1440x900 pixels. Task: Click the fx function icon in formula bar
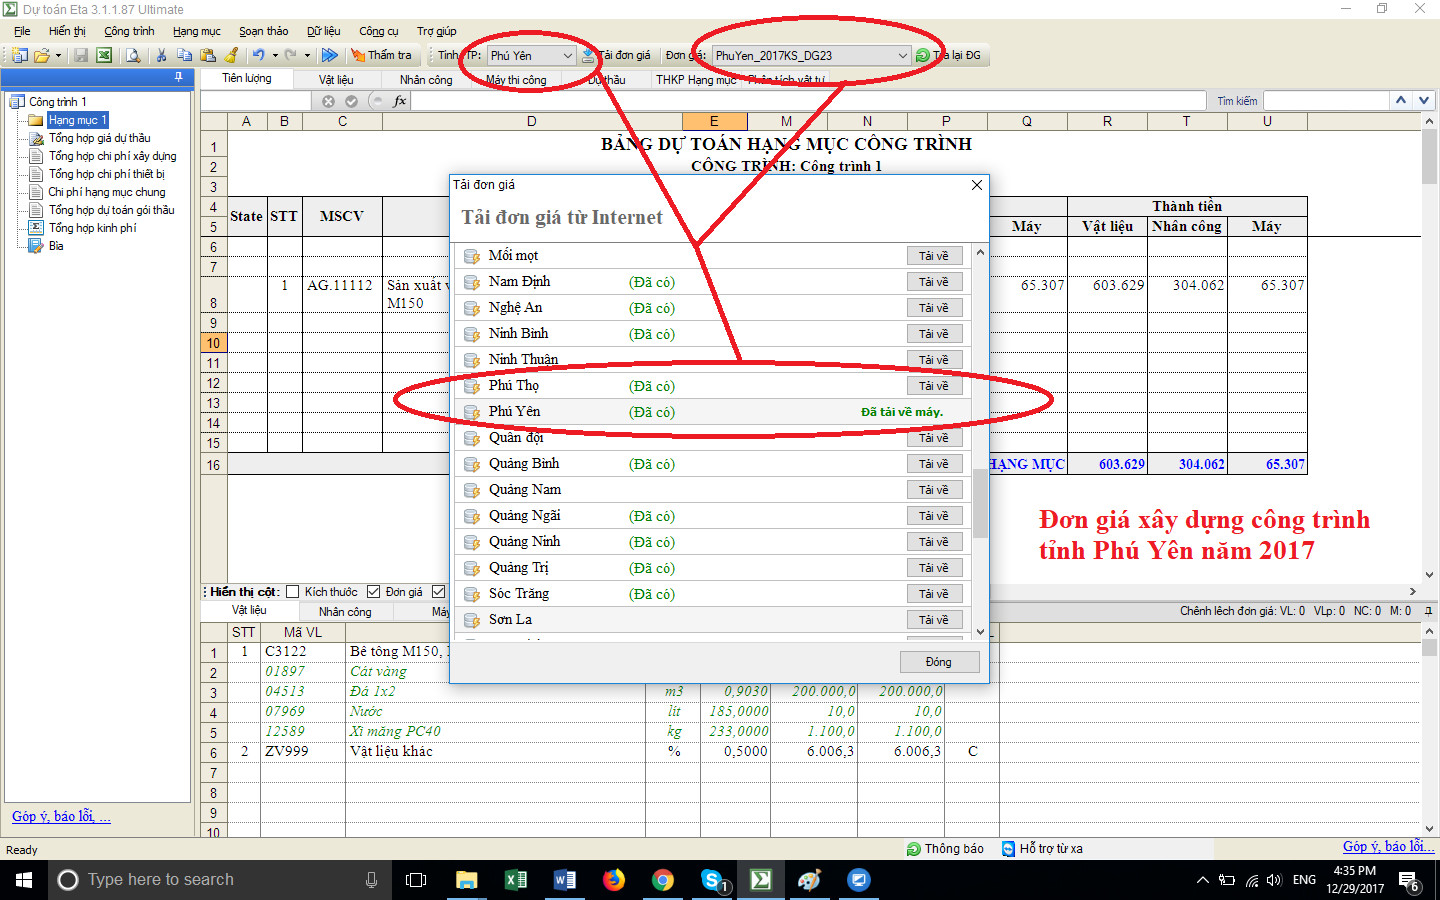[x=400, y=101]
